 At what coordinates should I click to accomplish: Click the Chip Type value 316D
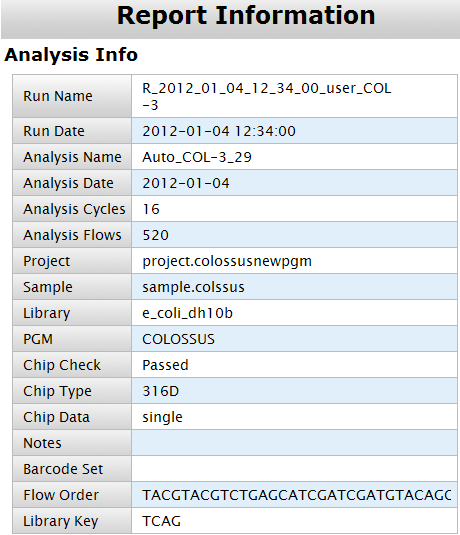coord(160,391)
